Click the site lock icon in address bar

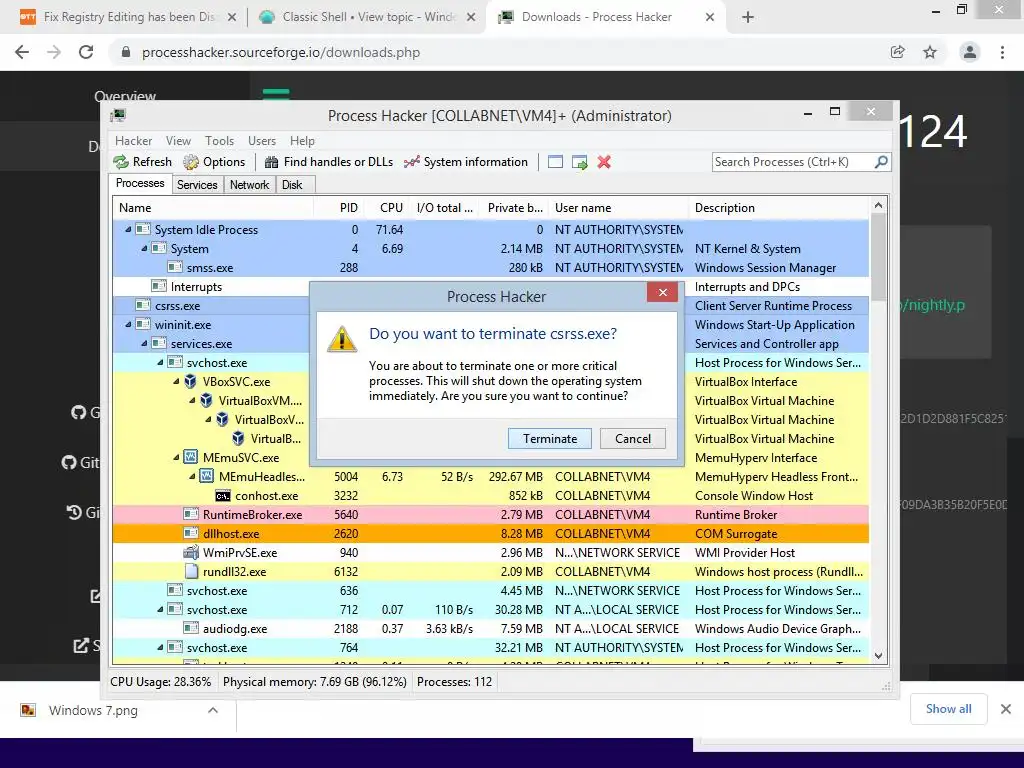127,52
